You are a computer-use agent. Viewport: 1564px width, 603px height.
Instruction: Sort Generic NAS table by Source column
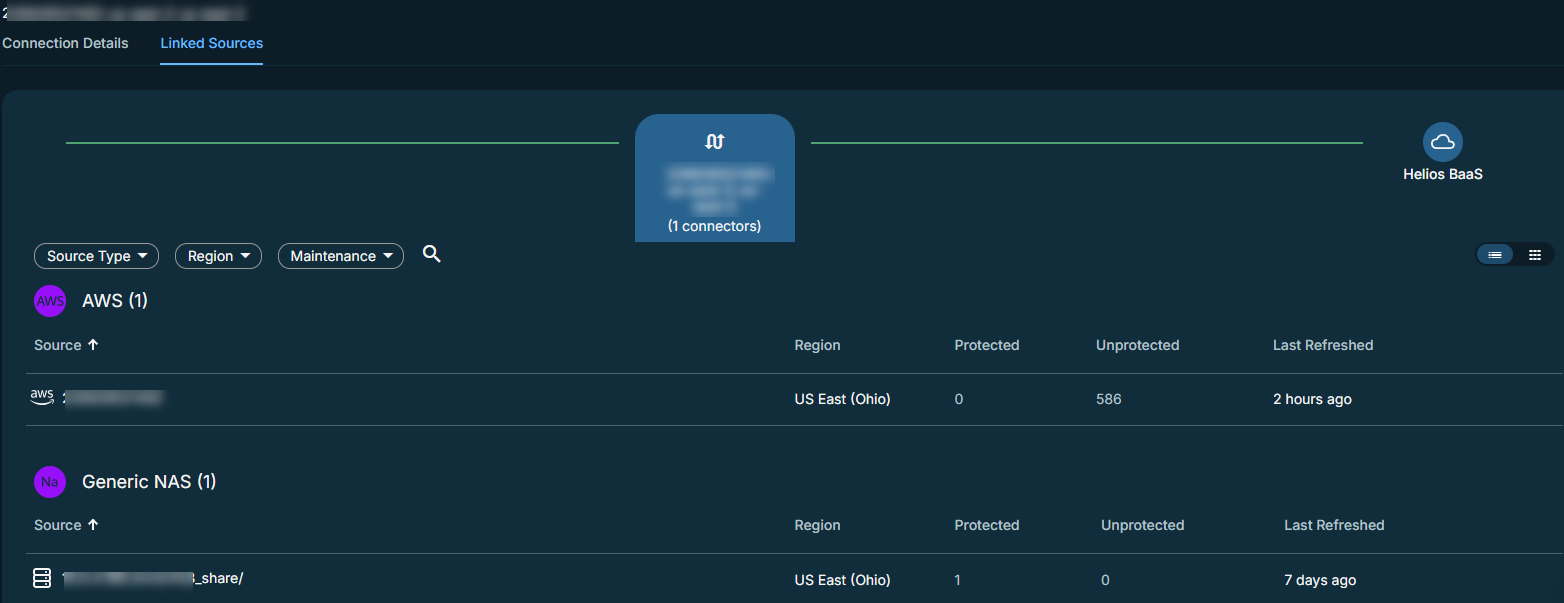(x=66, y=525)
